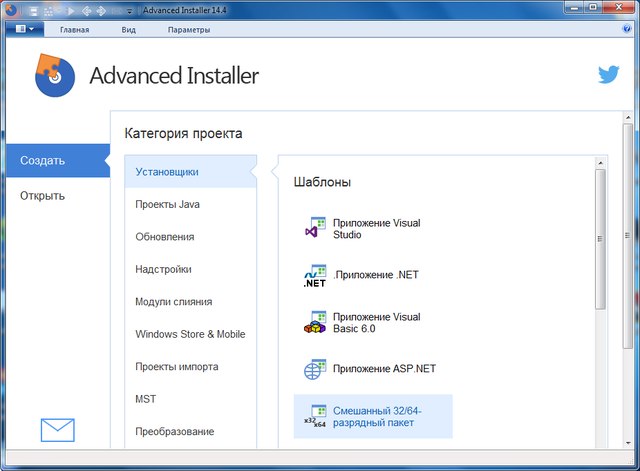Switch to the Вид ribbon tab
This screenshot has height=471, width=640.
[x=128, y=30]
